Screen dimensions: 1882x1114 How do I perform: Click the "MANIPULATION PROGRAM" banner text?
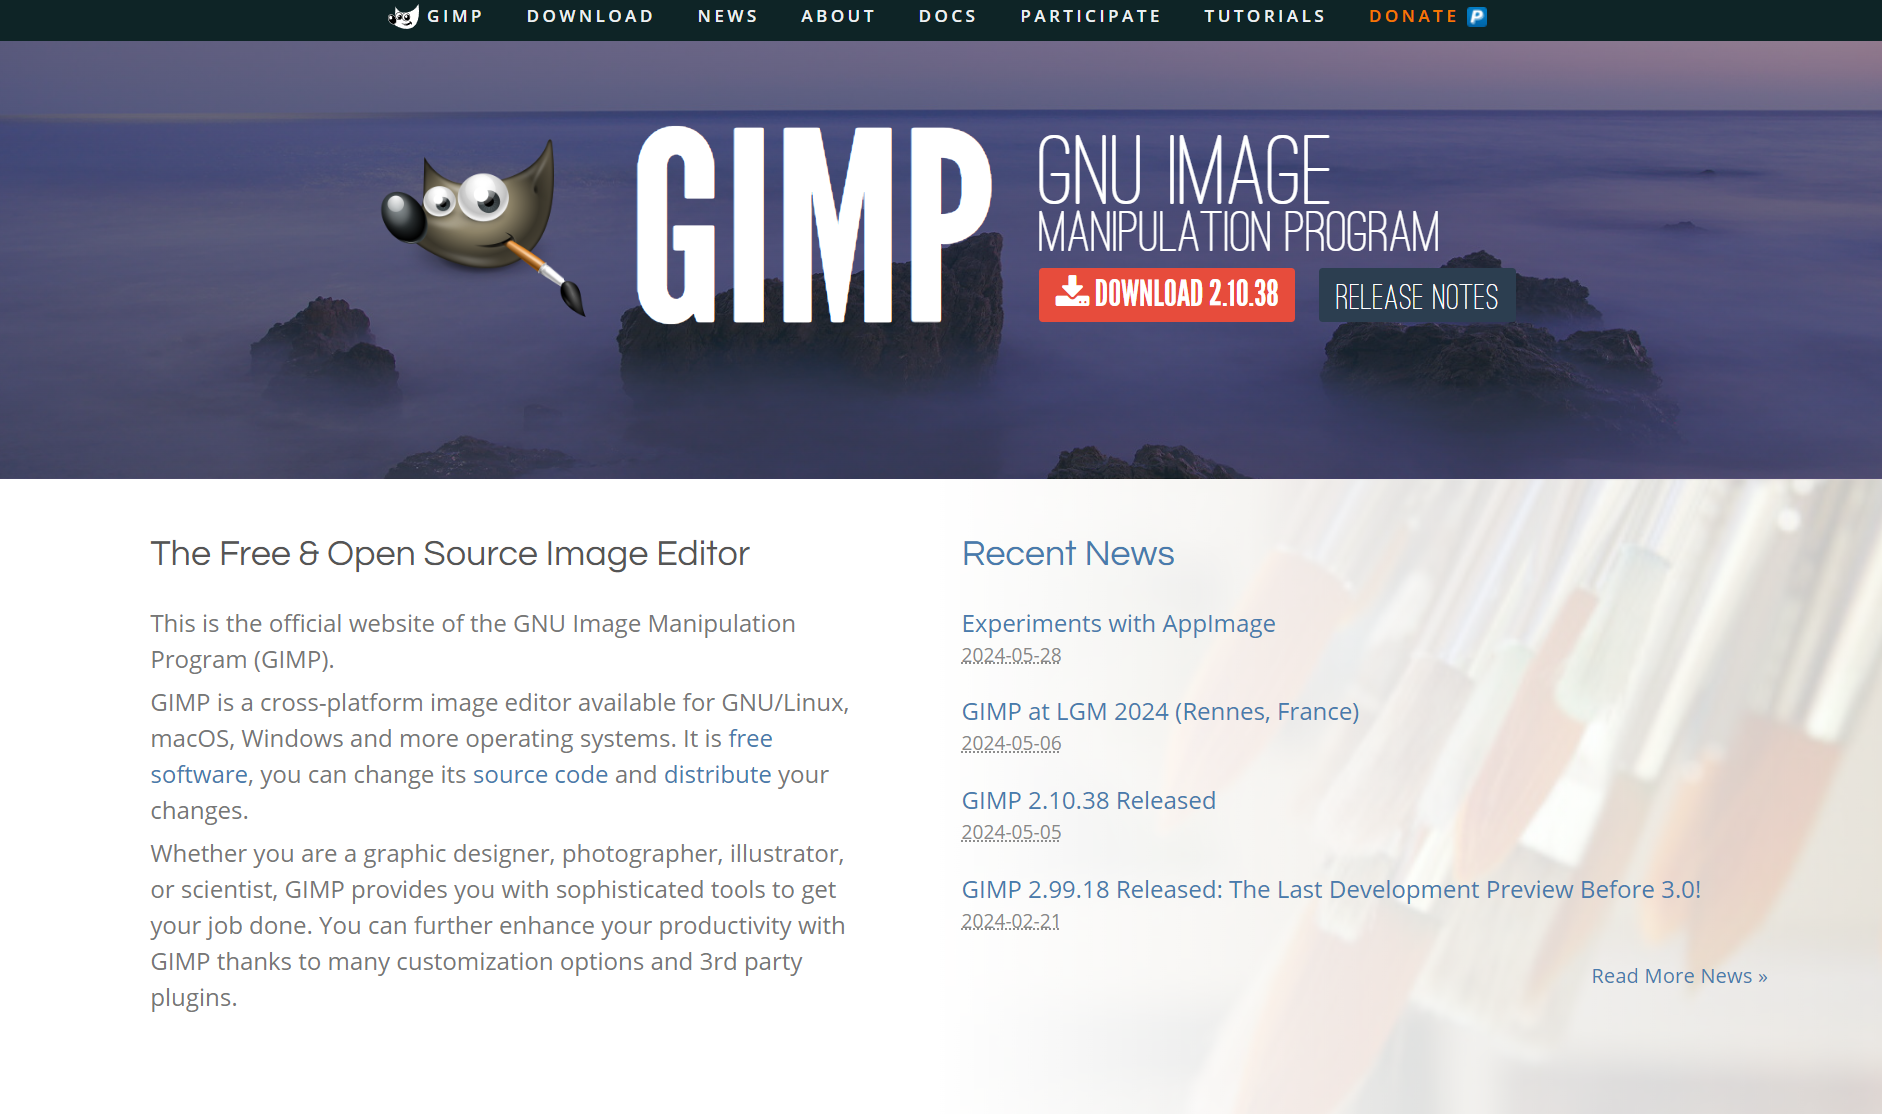pos(1238,232)
